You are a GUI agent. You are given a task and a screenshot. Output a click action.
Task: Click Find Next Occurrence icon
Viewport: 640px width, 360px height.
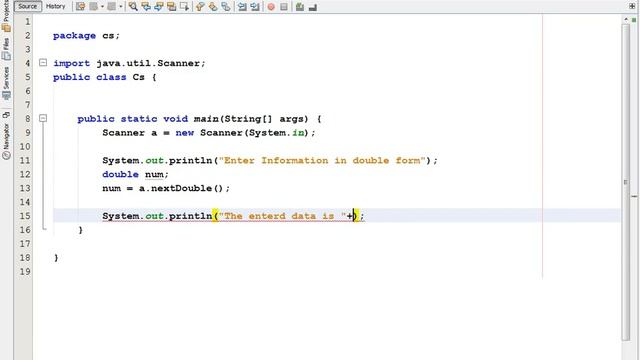click(159, 7)
